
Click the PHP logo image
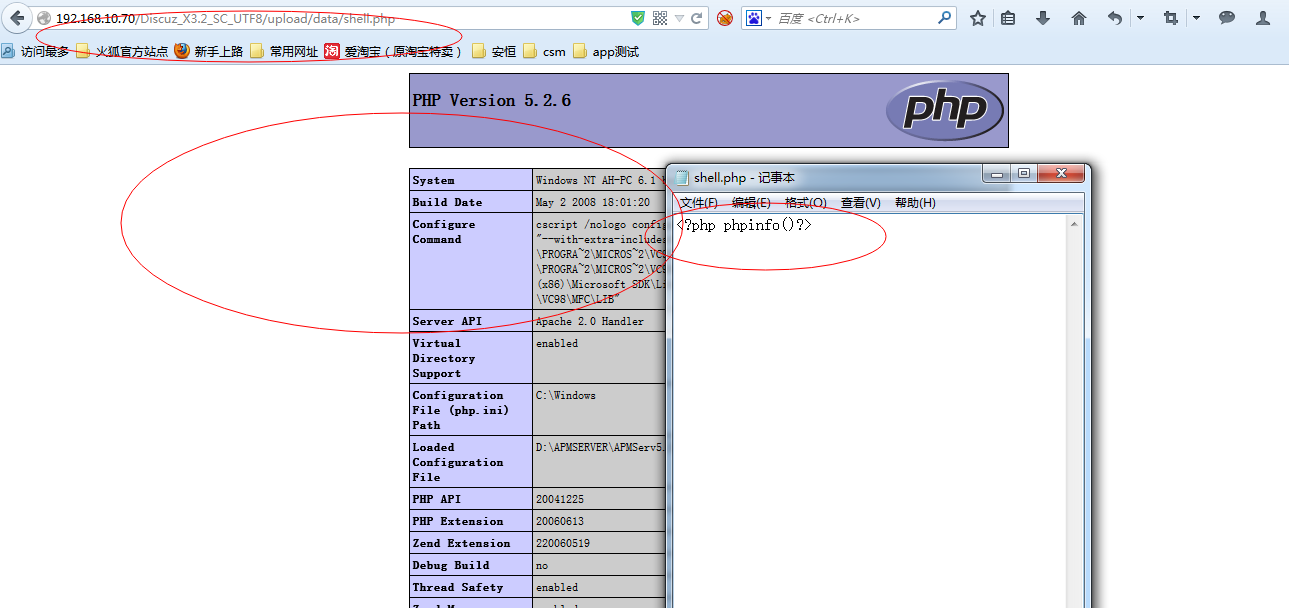[x=944, y=110]
